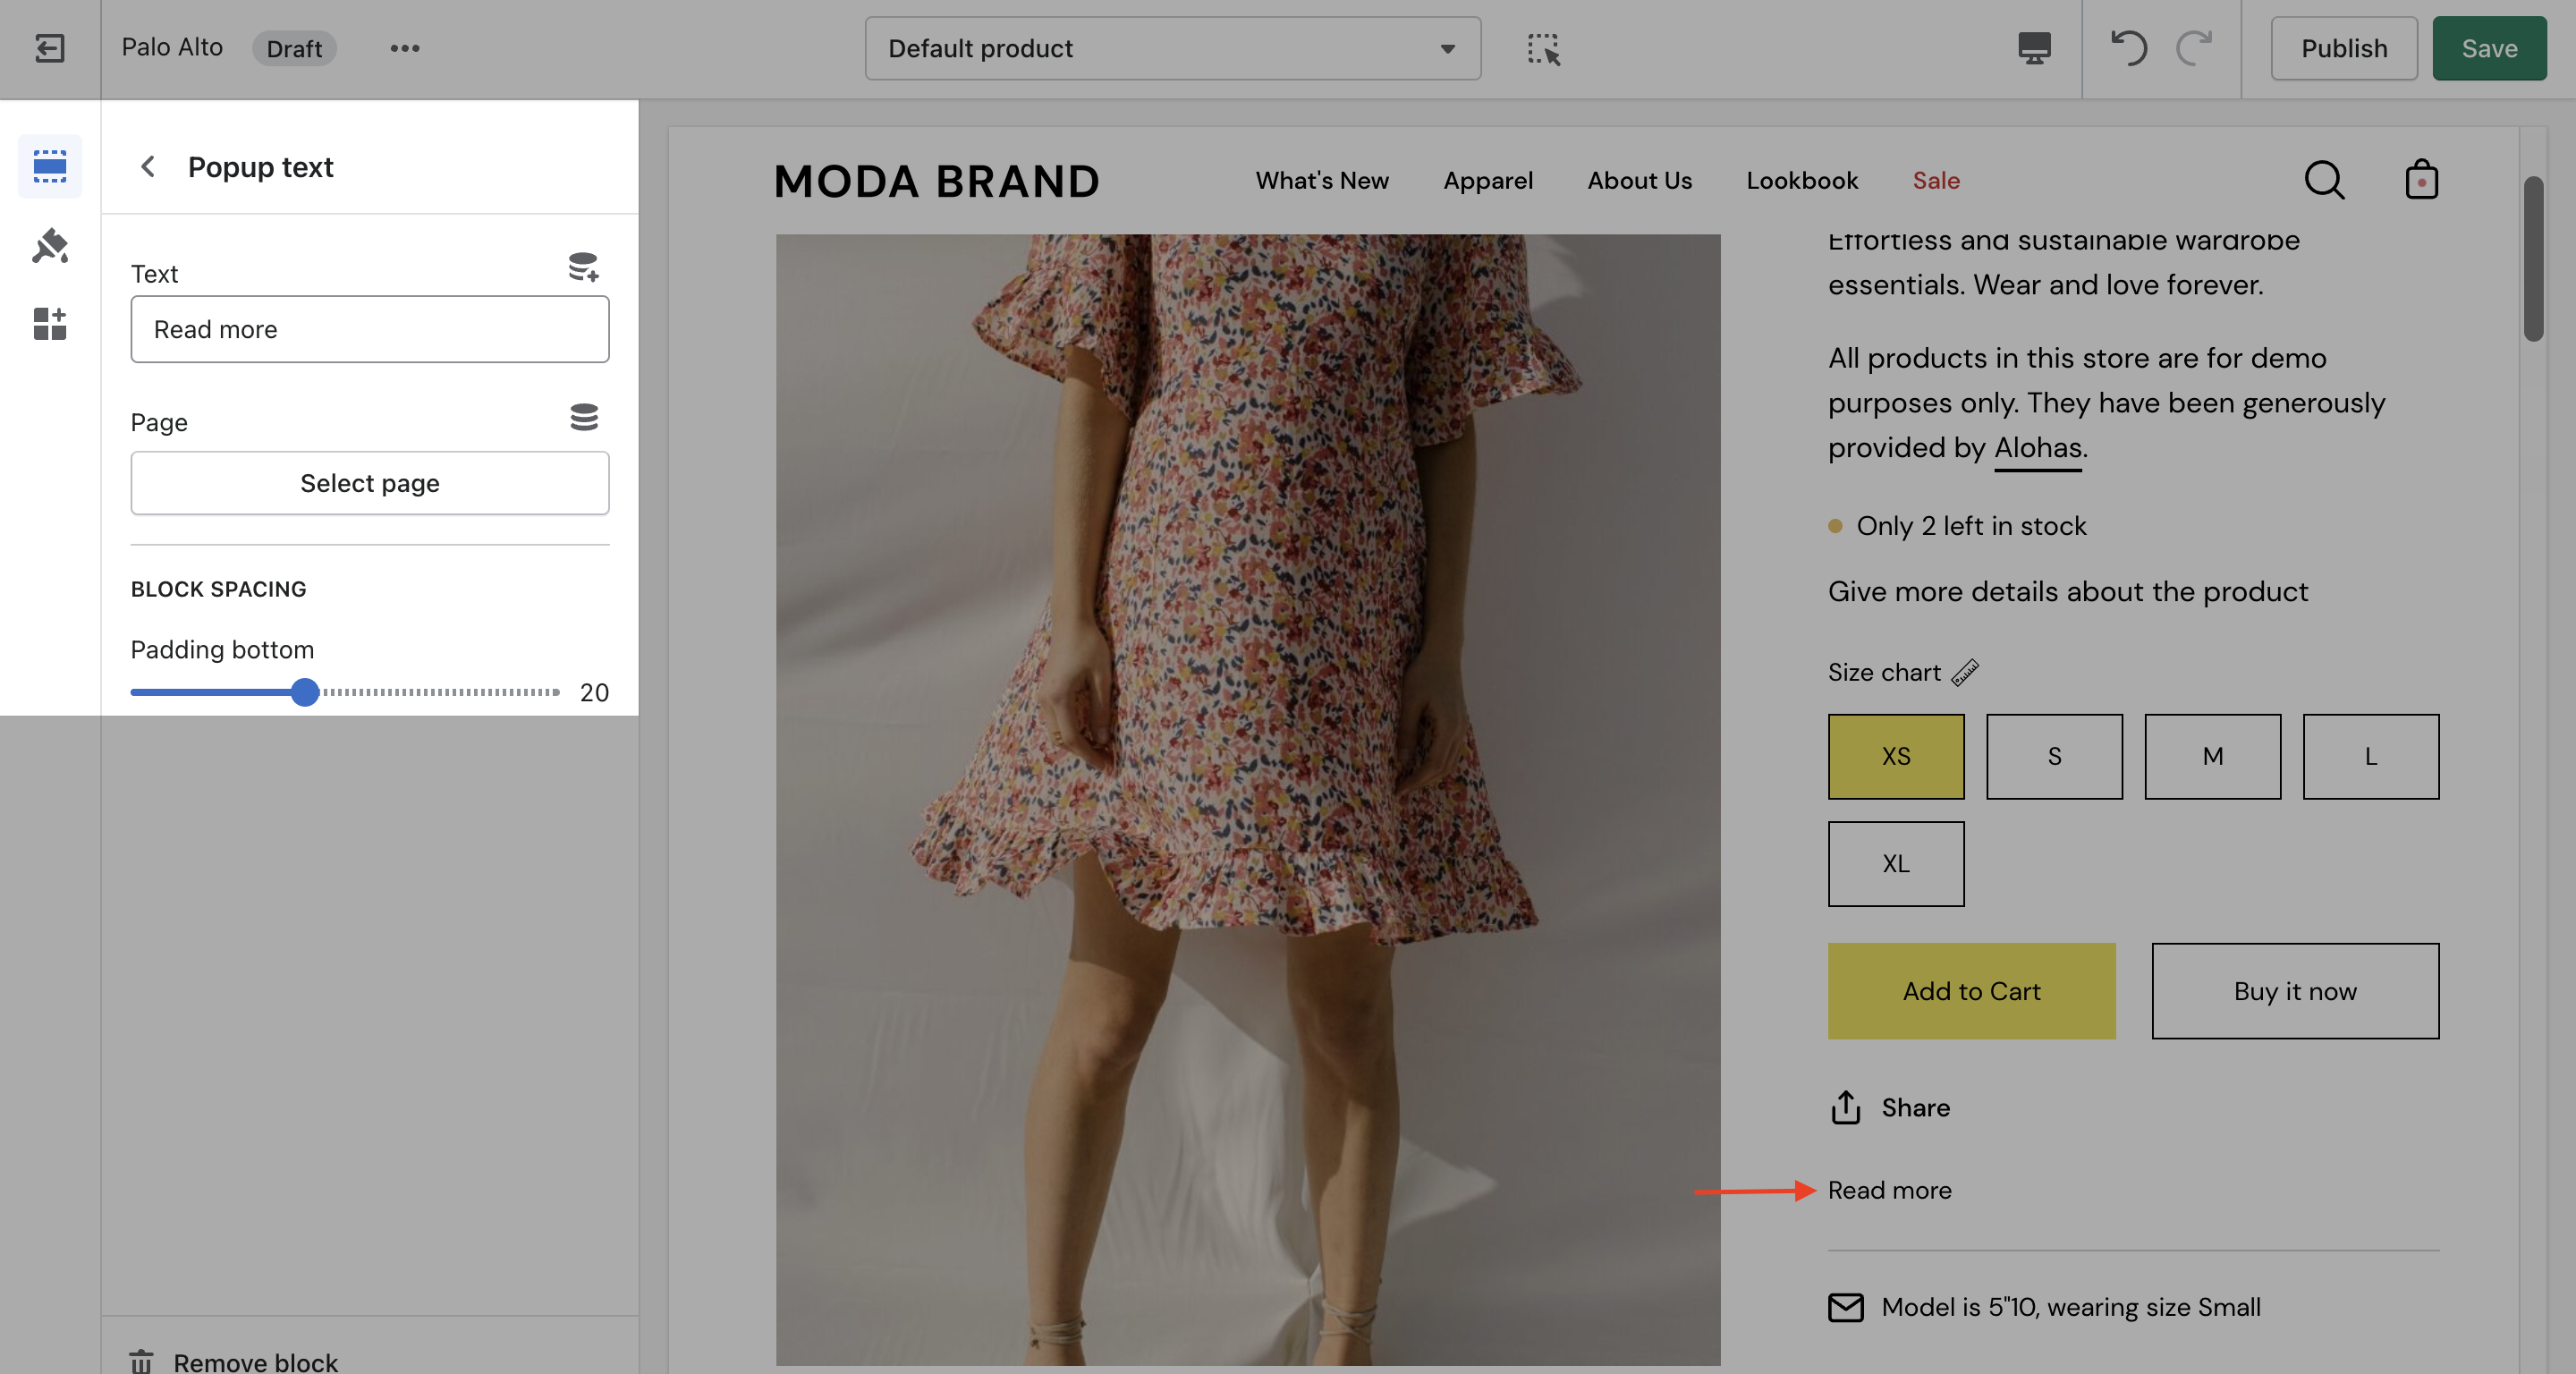
Task: Go back from Popup text panel
Action: click(x=148, y=167)
